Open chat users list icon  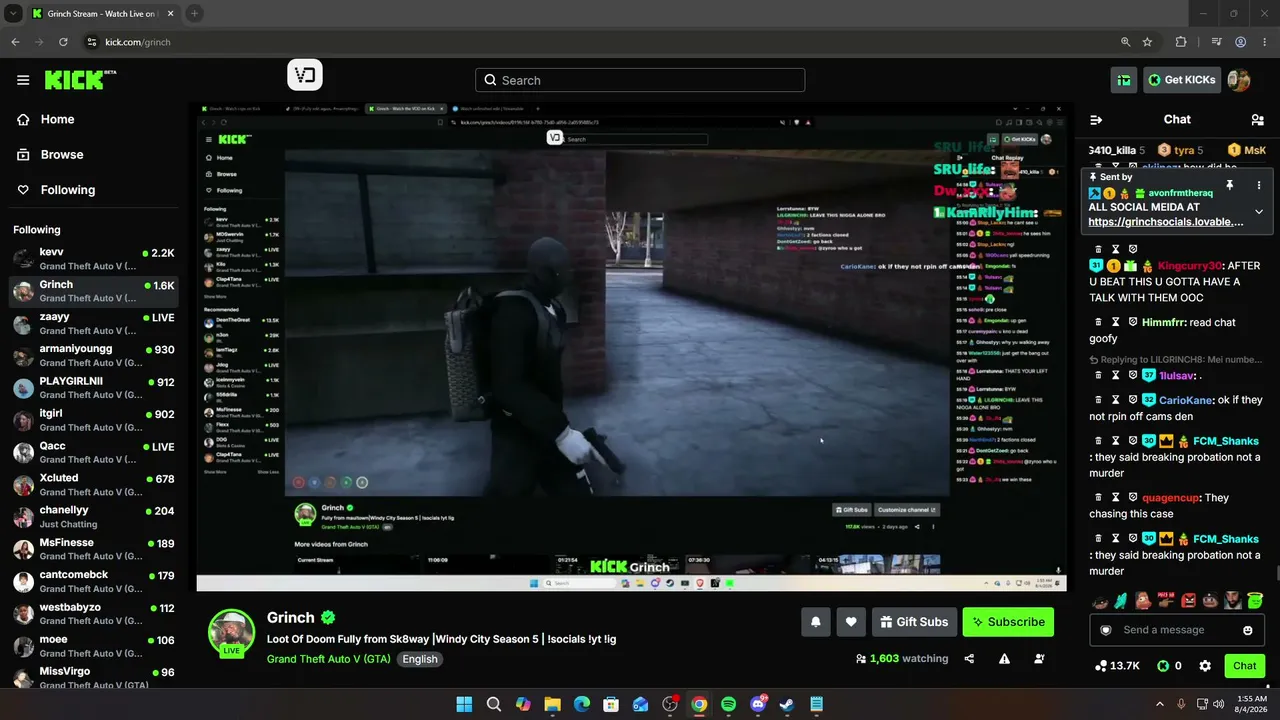[1259, 120]
